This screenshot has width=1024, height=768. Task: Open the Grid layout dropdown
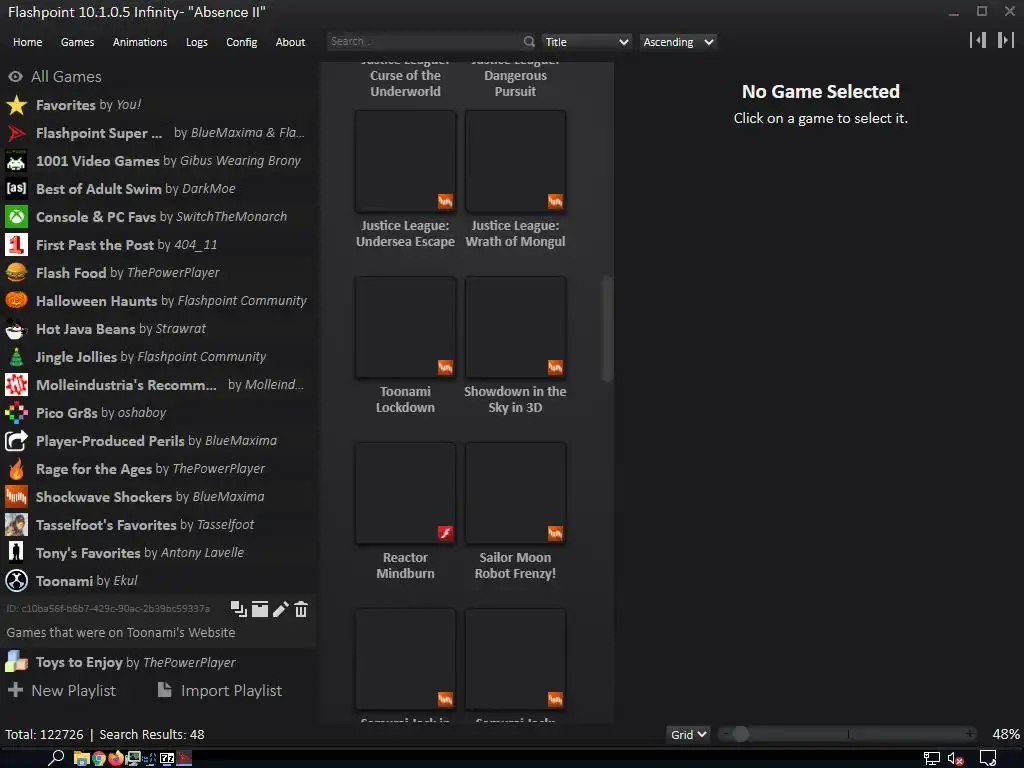[688, 735]
